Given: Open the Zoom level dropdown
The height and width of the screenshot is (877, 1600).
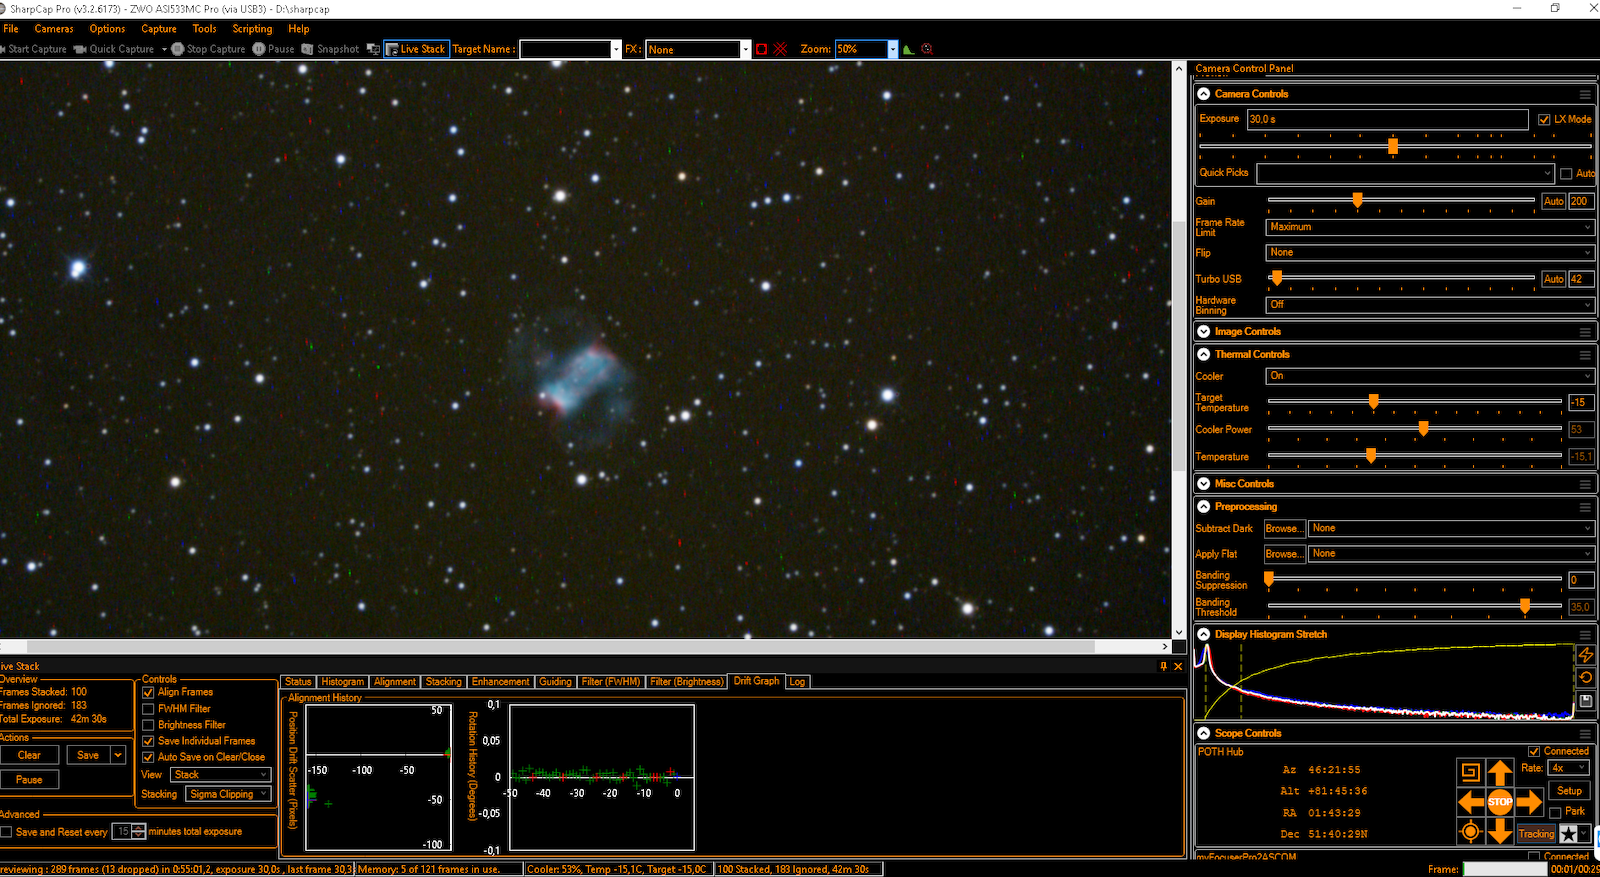Looking at the screenshot, I should coord(893,49).
